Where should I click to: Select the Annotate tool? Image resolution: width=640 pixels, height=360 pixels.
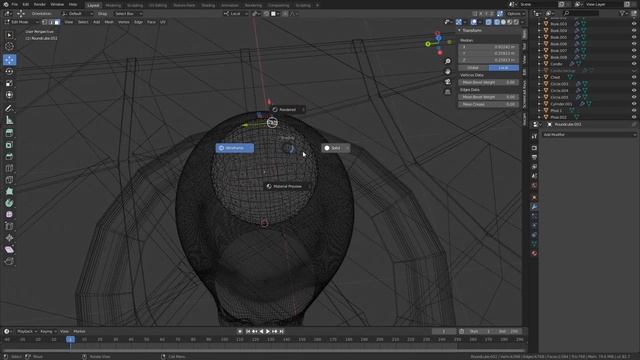(x=9, y=109)
